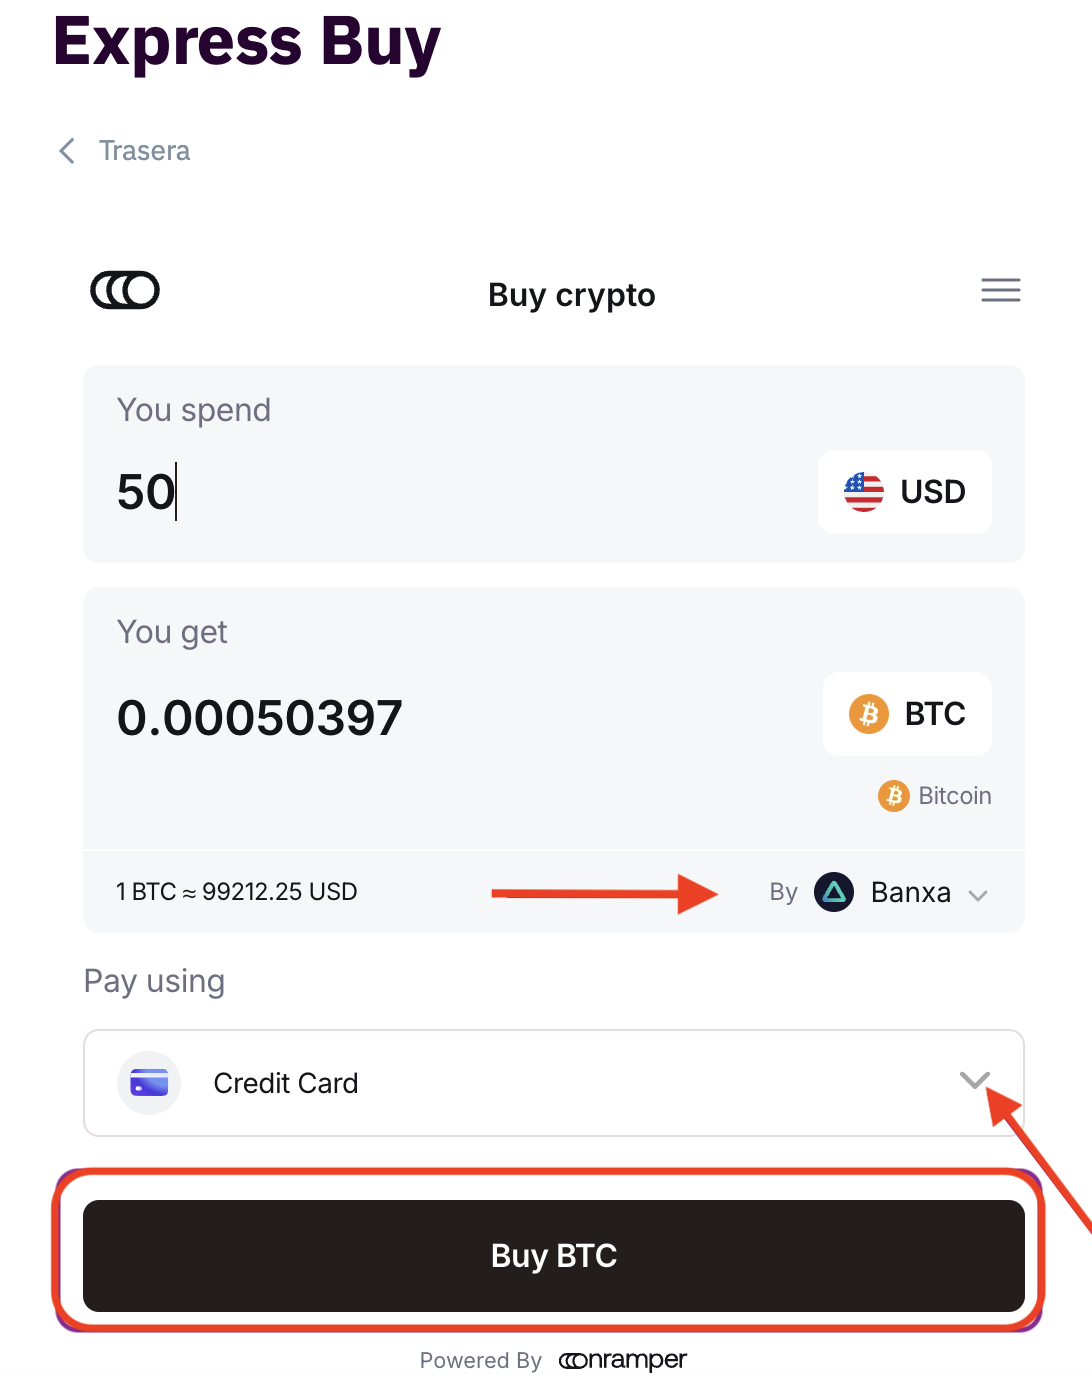Click the US flag icon

863,492
